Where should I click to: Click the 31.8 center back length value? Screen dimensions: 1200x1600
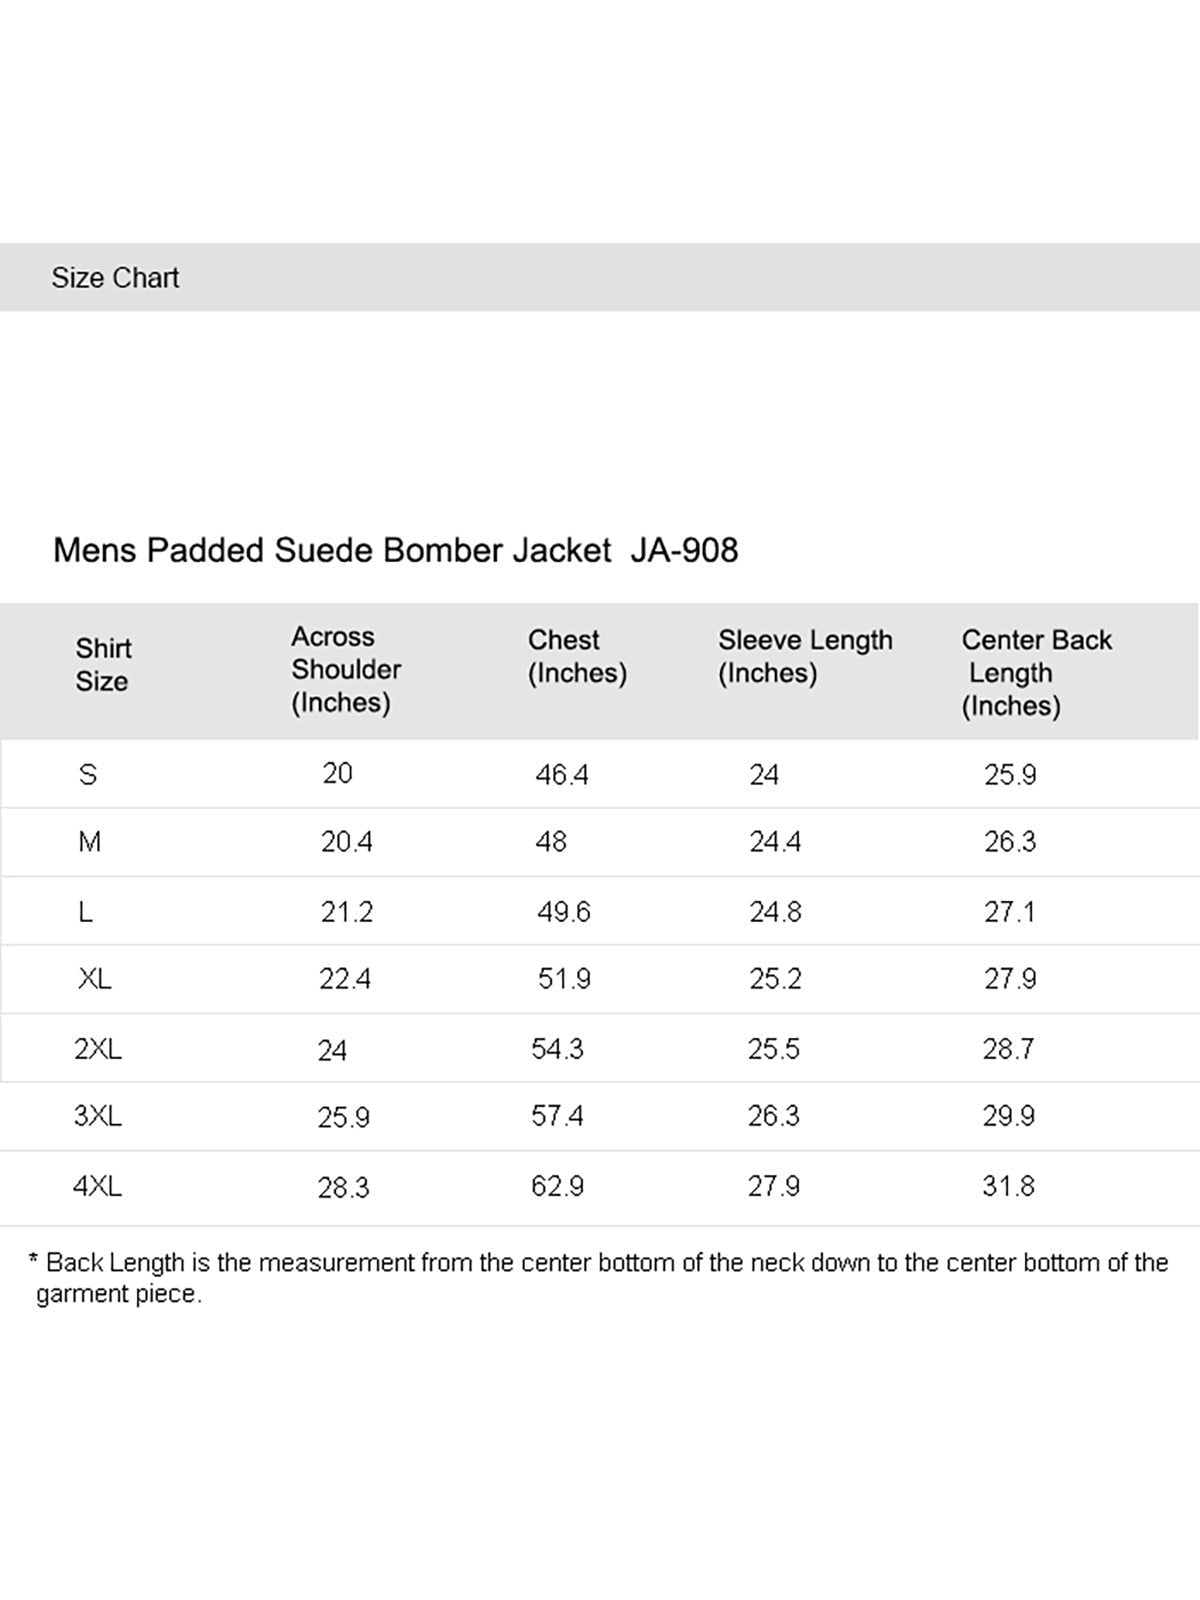coord(1008,1186)
